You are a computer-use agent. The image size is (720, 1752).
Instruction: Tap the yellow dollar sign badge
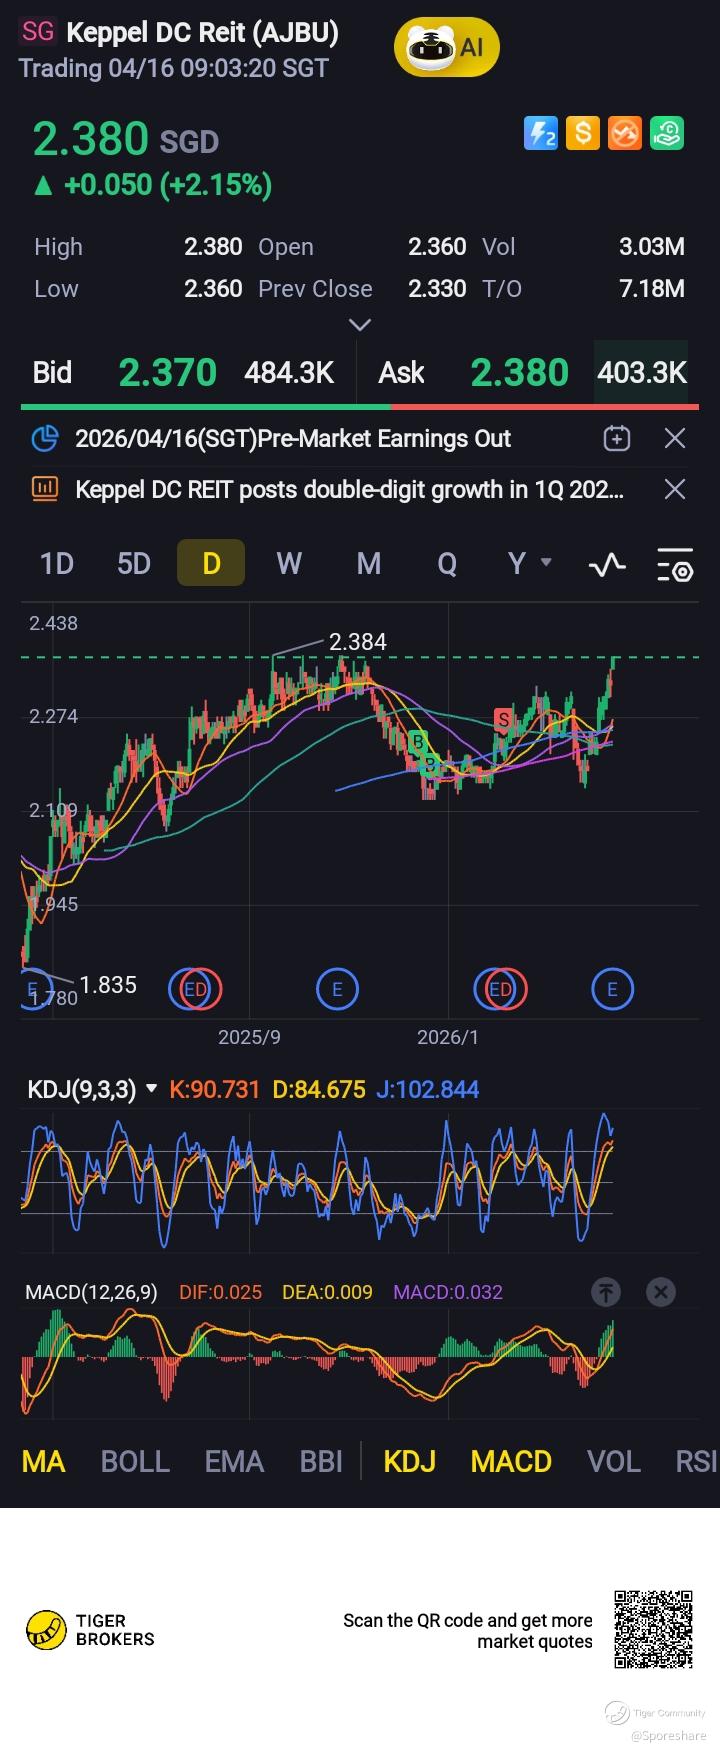click(x=583, y=133)
